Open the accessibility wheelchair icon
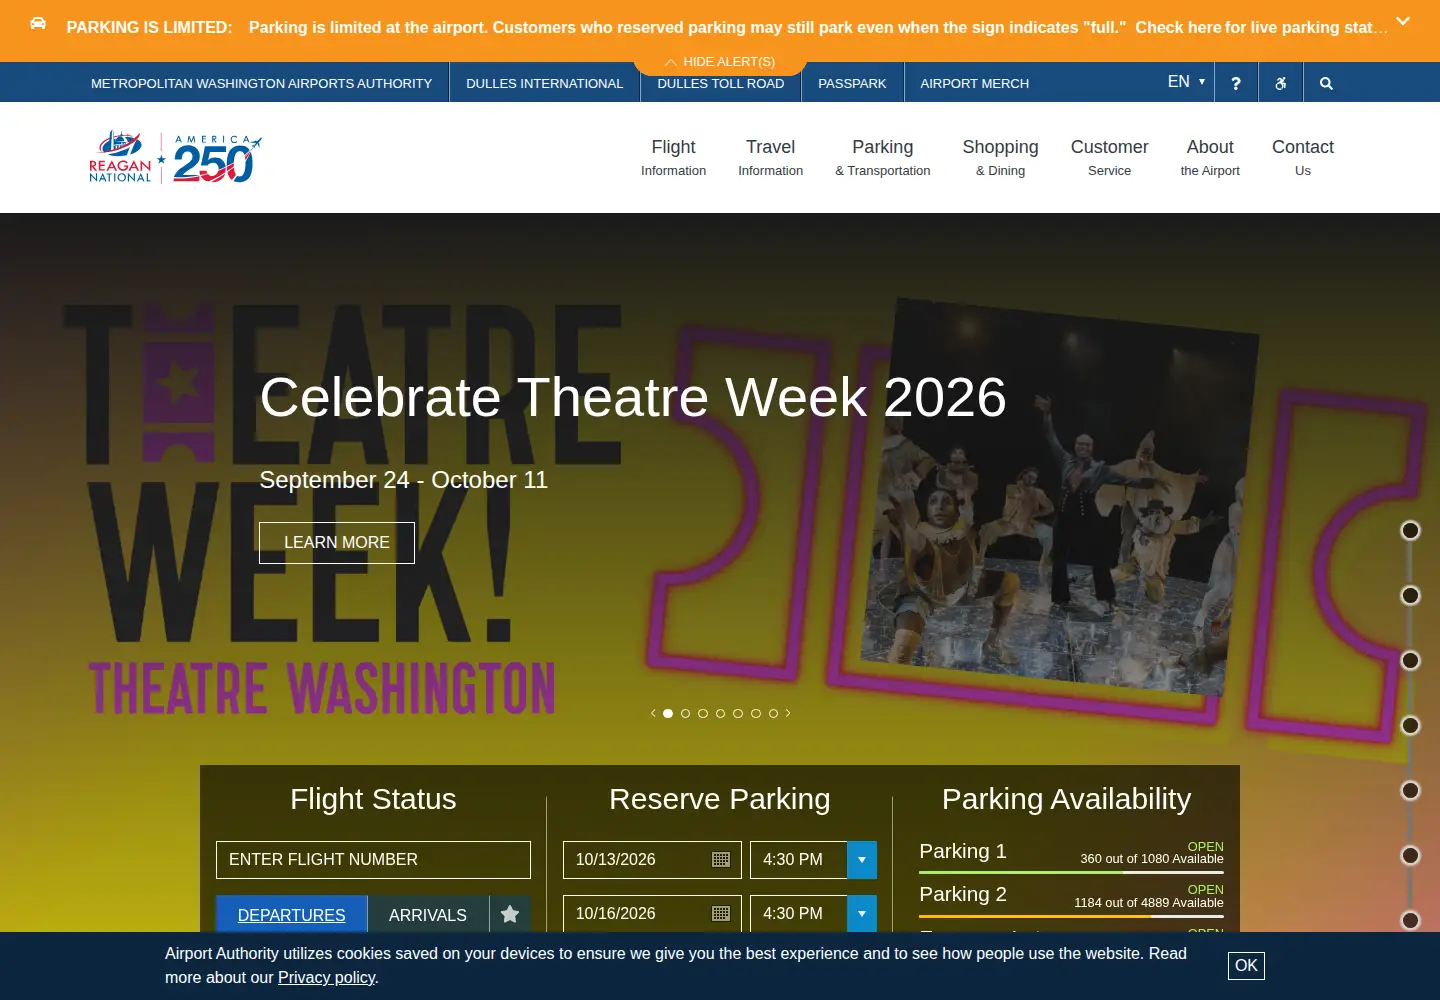Viewport: 1440px width, 1000px height. 1281,84
